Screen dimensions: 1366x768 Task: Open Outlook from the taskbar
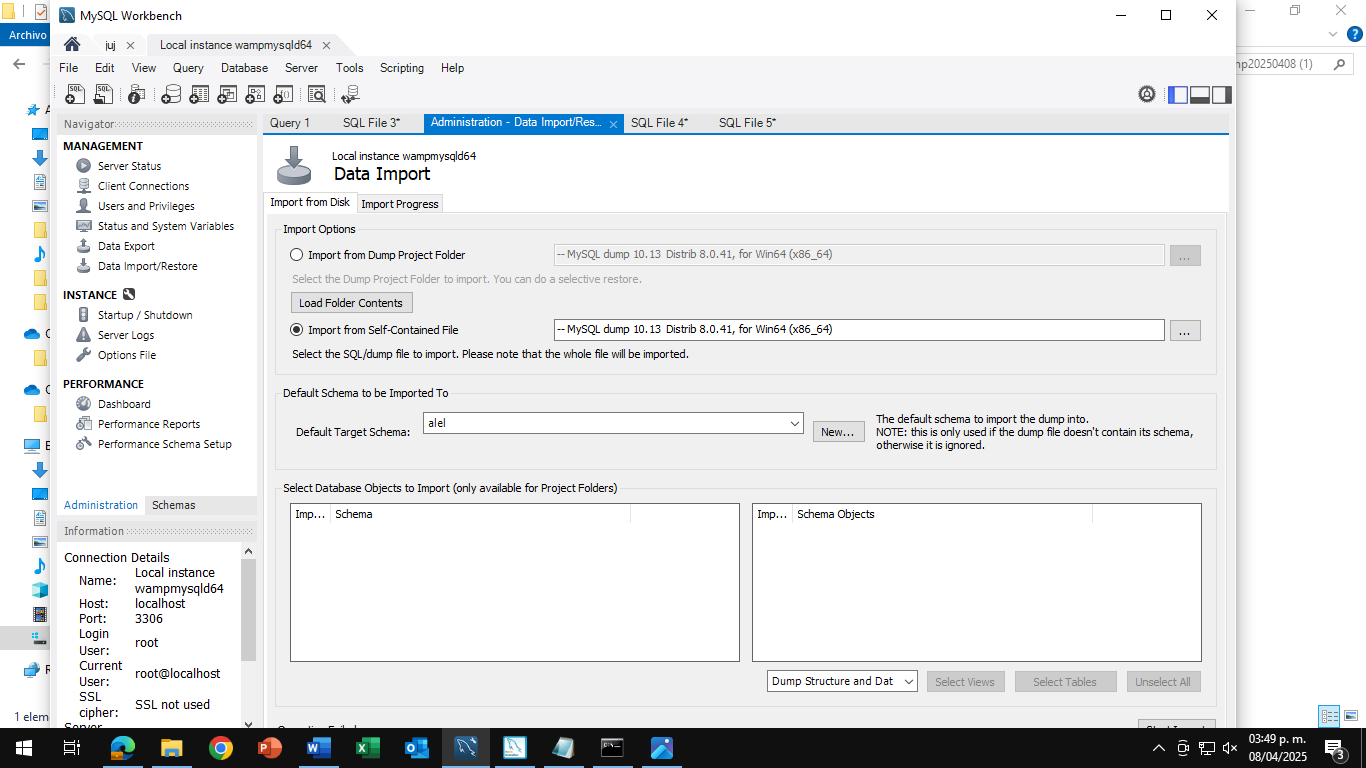pyautogui.click(x=416, y=748)
